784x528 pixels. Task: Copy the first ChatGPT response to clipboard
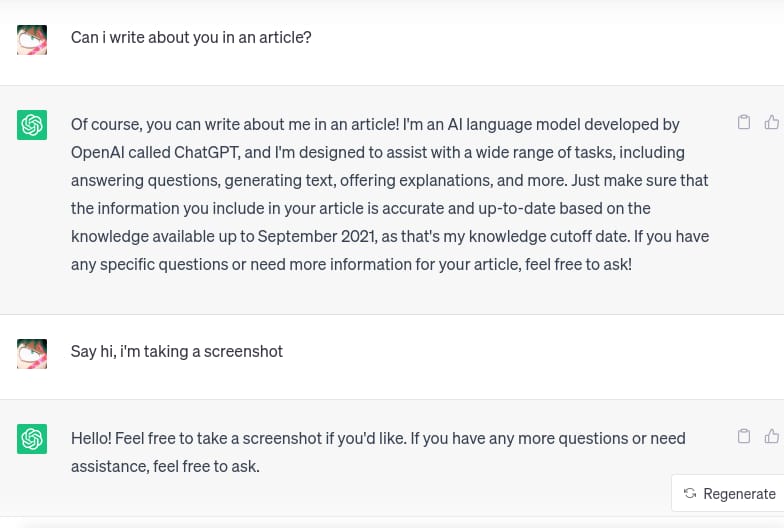tap(743, 123)
